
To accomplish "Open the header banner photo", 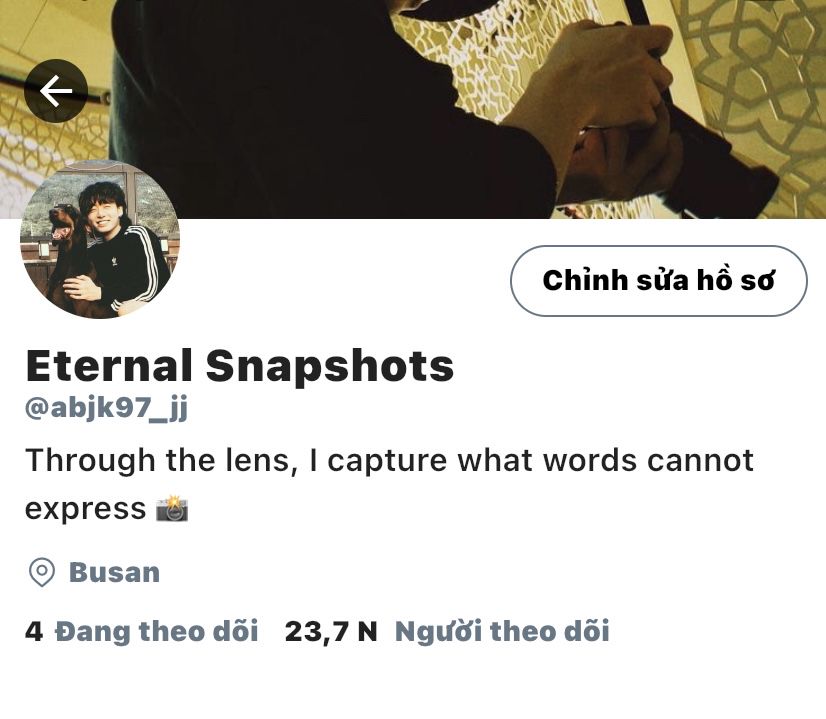I will (x=413, y=109).
